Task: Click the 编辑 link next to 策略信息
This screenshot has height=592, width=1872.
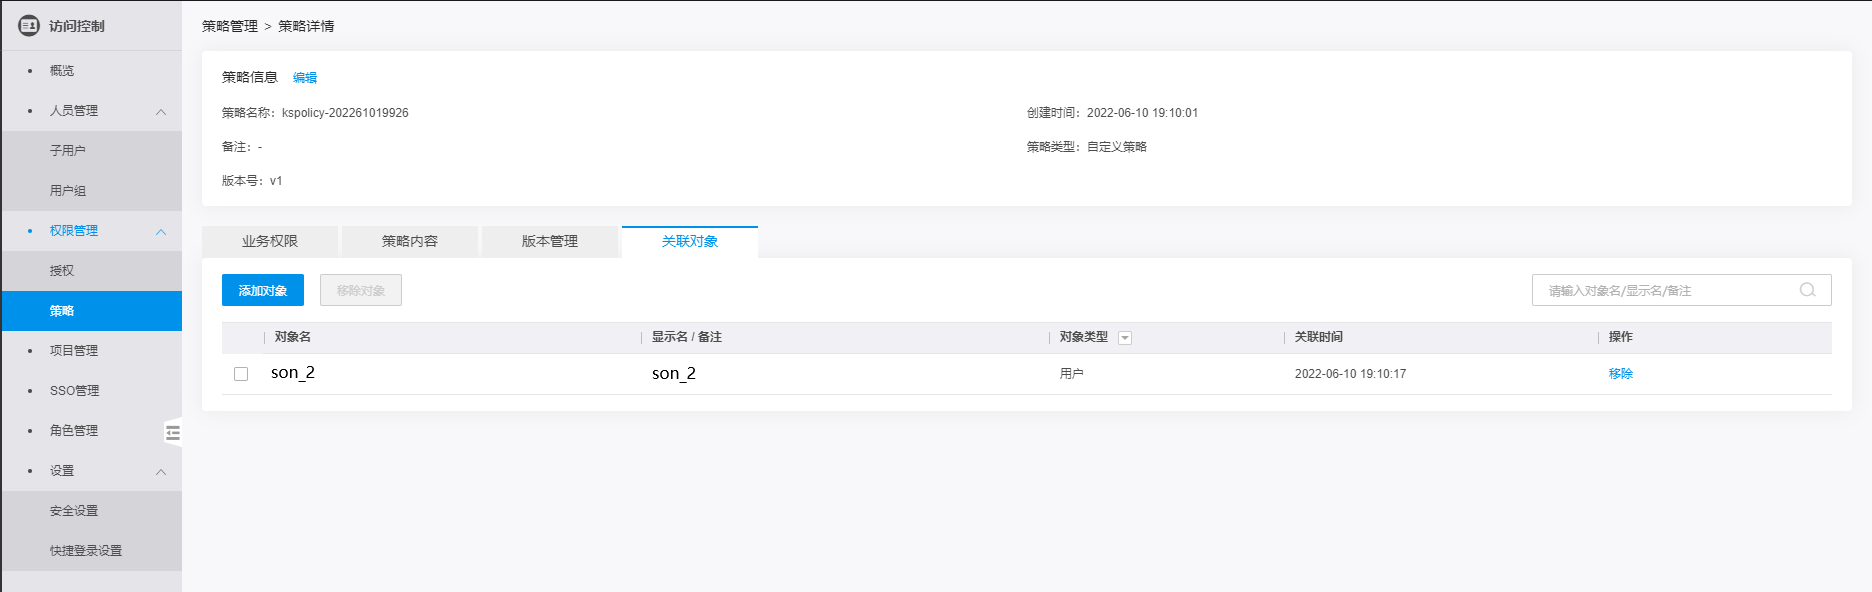Action: [305, 78]
